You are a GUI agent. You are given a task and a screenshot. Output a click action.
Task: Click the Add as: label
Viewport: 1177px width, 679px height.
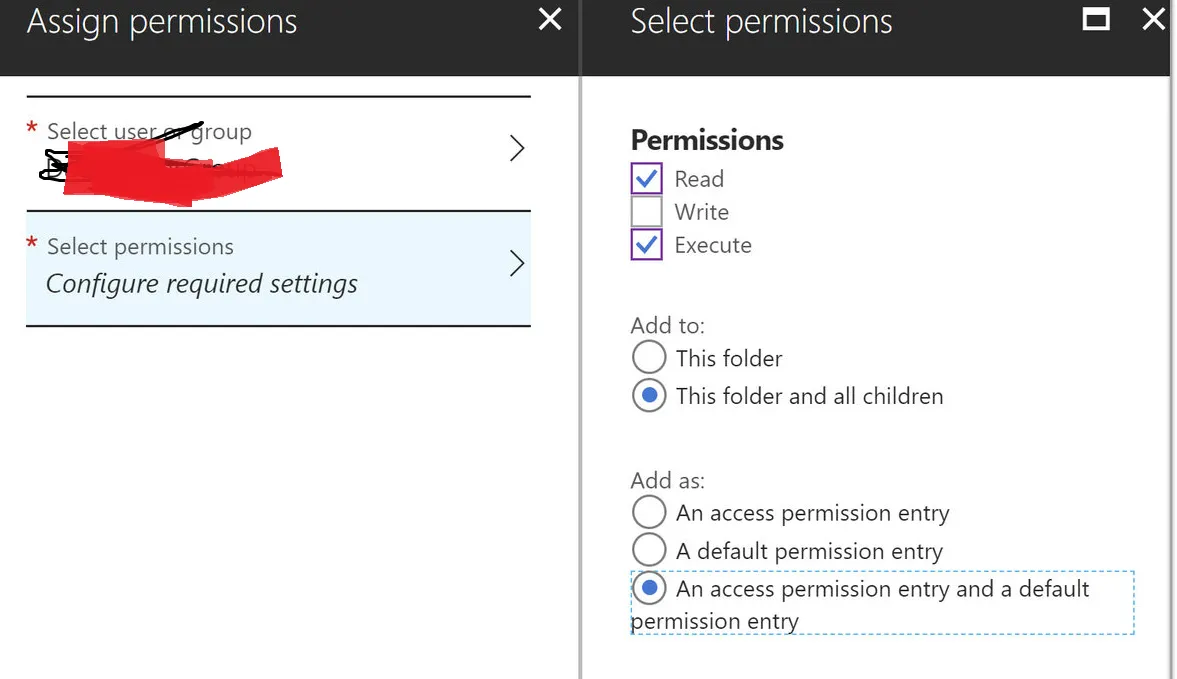tap(667, 481)
